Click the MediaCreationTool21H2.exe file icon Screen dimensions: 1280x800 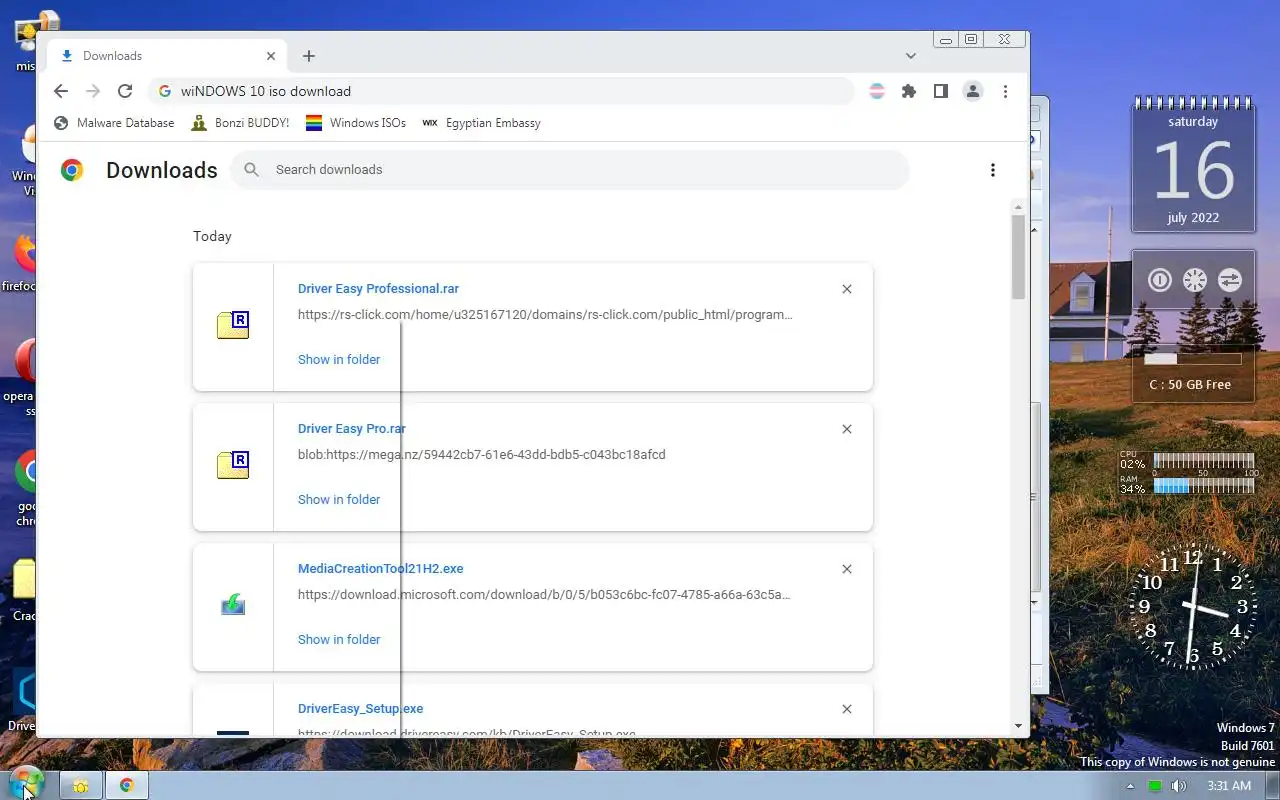point(233,605)
